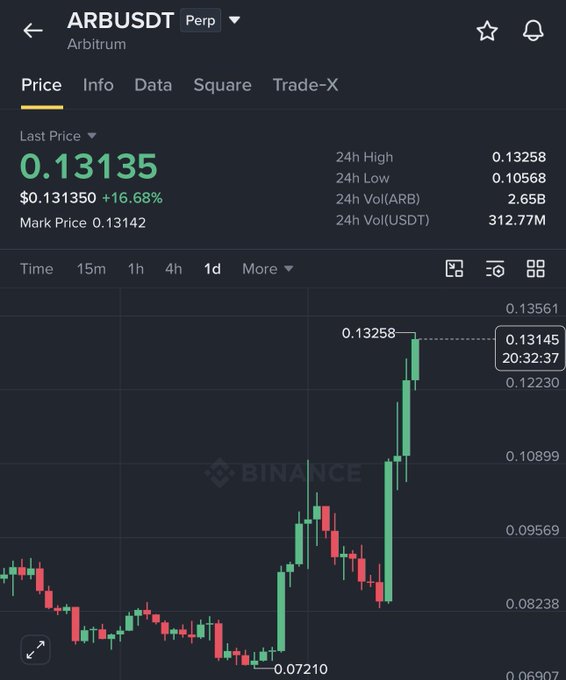Tap the 0.13135 last price value
Screen dimensions: 566x680
point(89,166)
